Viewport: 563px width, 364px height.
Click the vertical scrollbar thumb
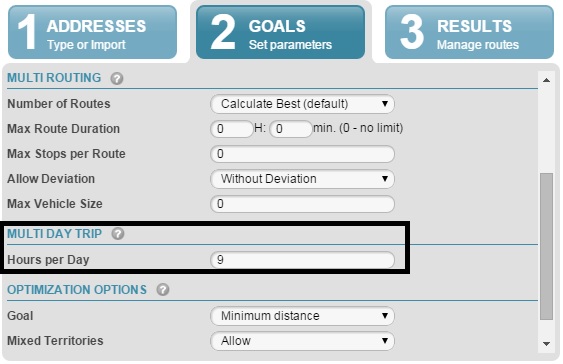pos(546,246)
